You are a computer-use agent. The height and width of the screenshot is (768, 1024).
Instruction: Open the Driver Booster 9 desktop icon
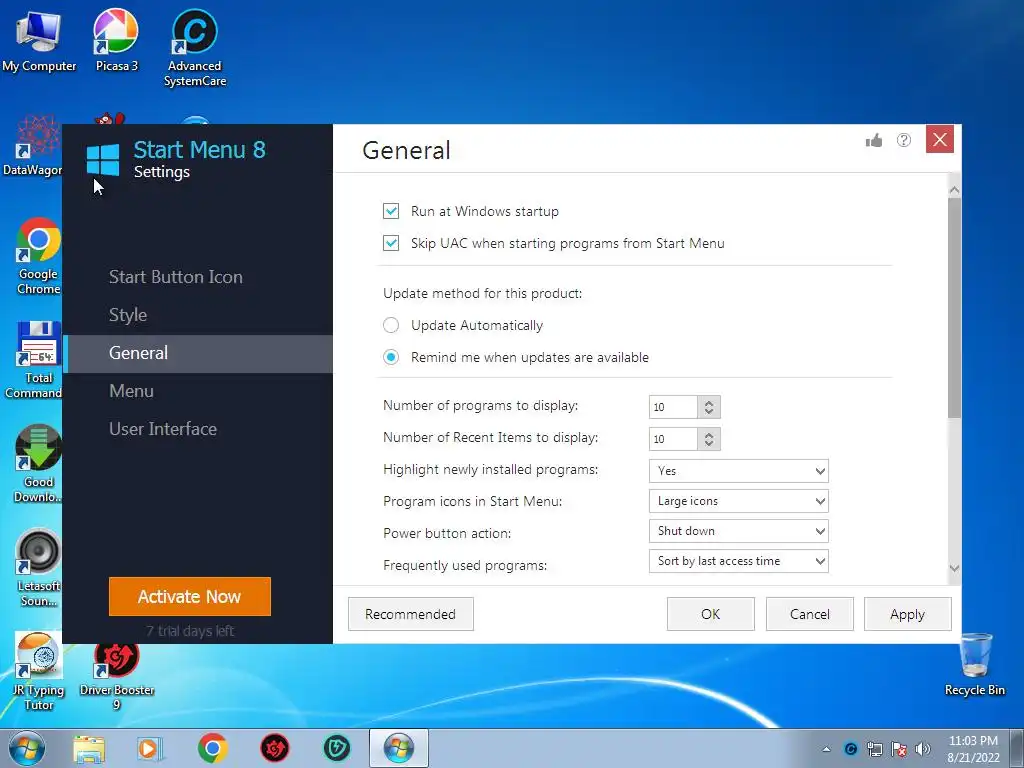pos(117,676)
